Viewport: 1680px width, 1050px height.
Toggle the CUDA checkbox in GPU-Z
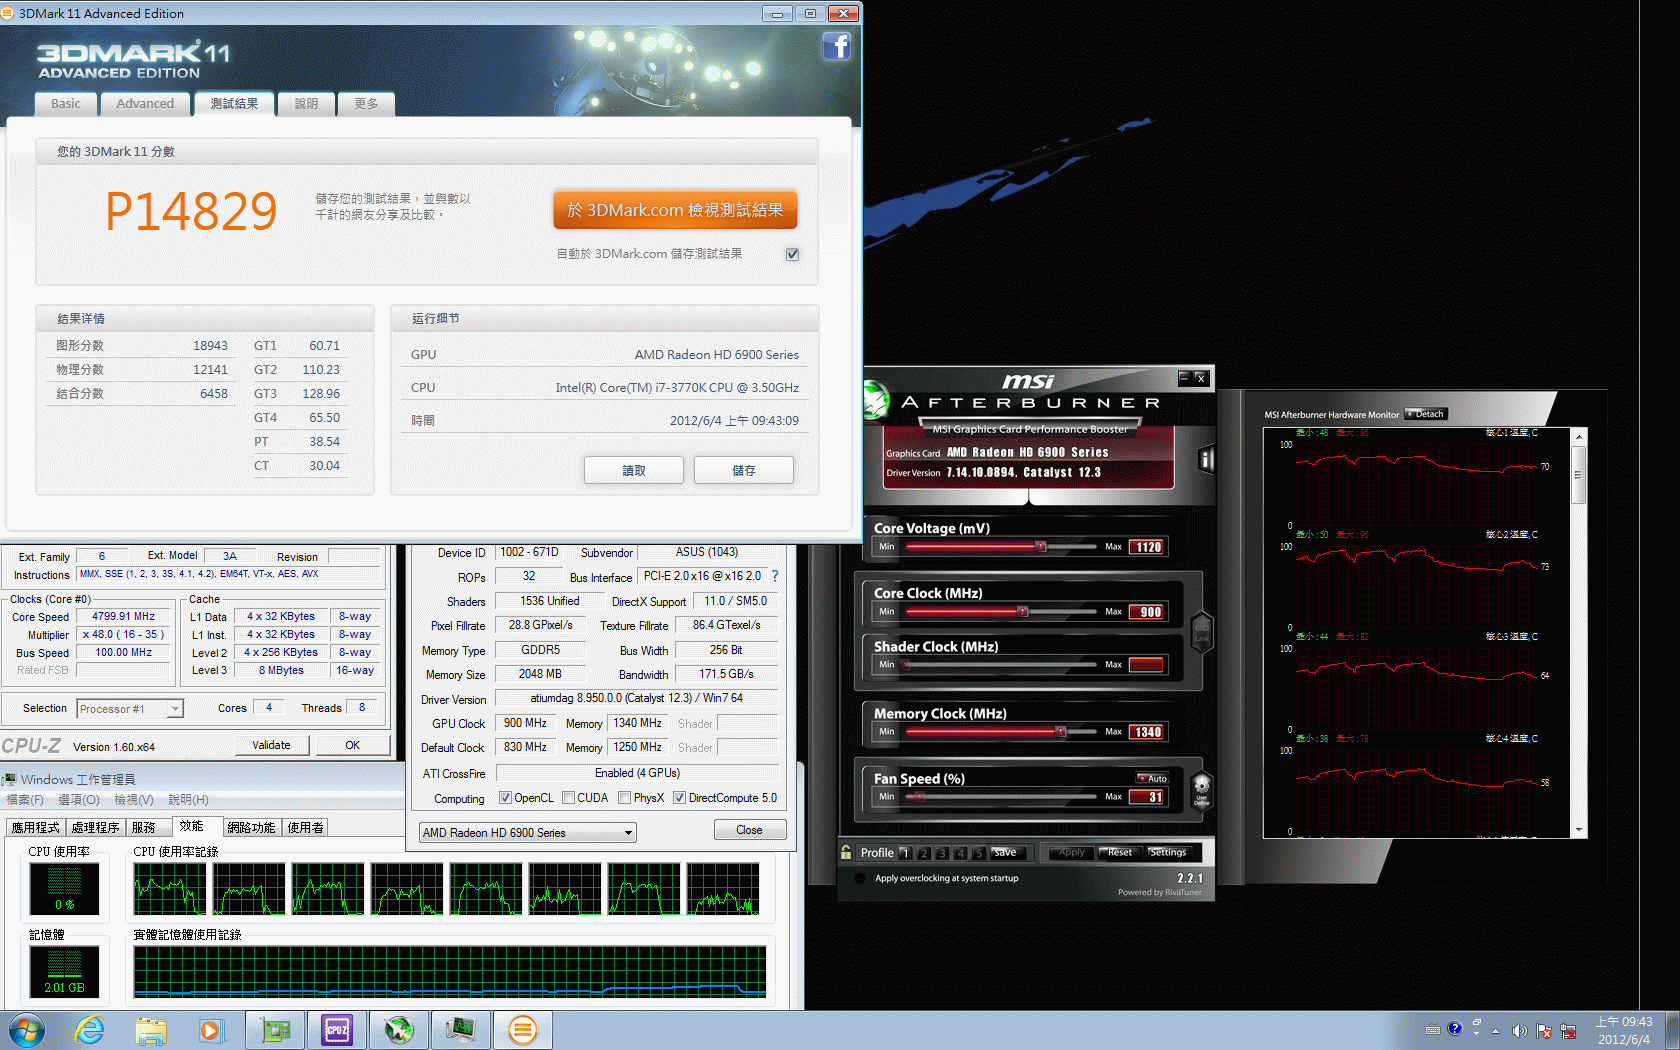point(569,798)
